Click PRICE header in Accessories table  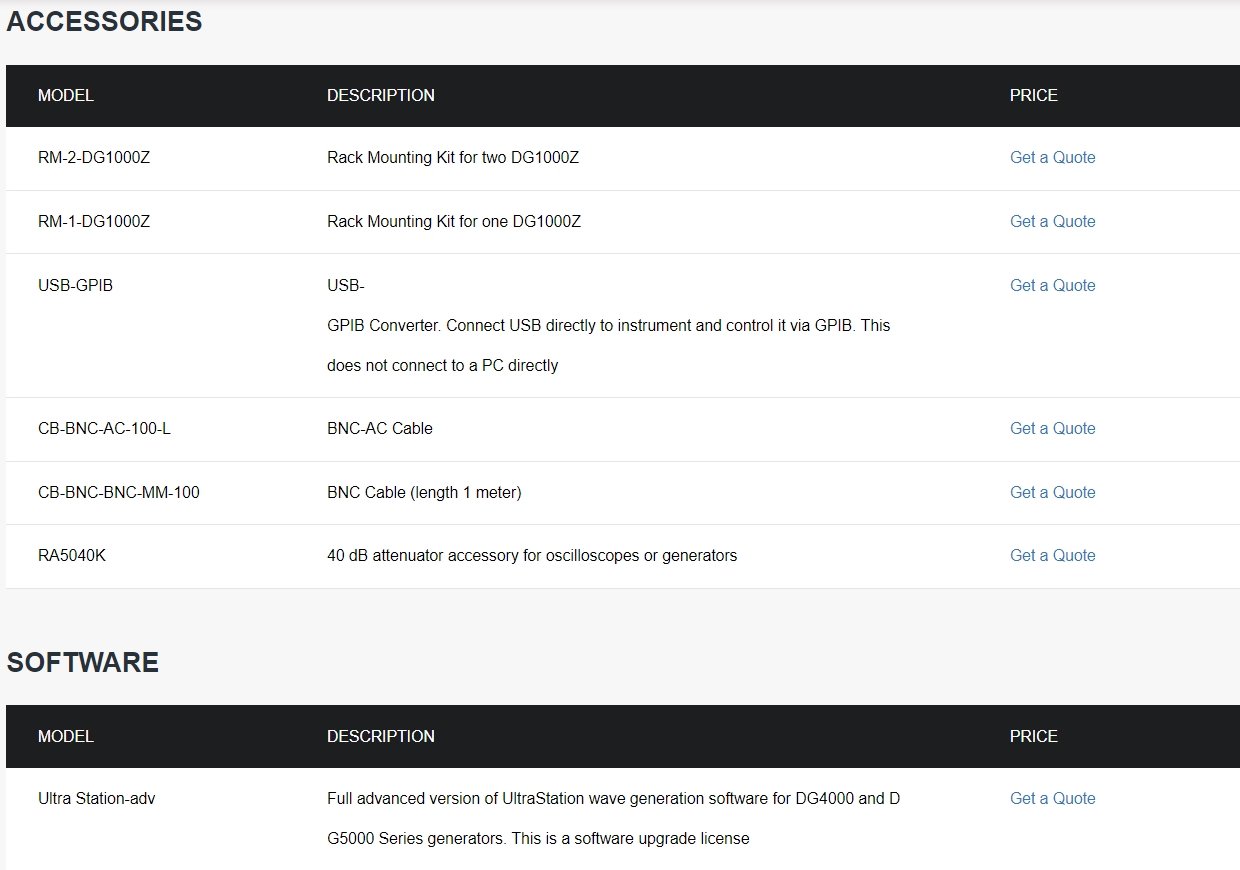click(1034, 95)
